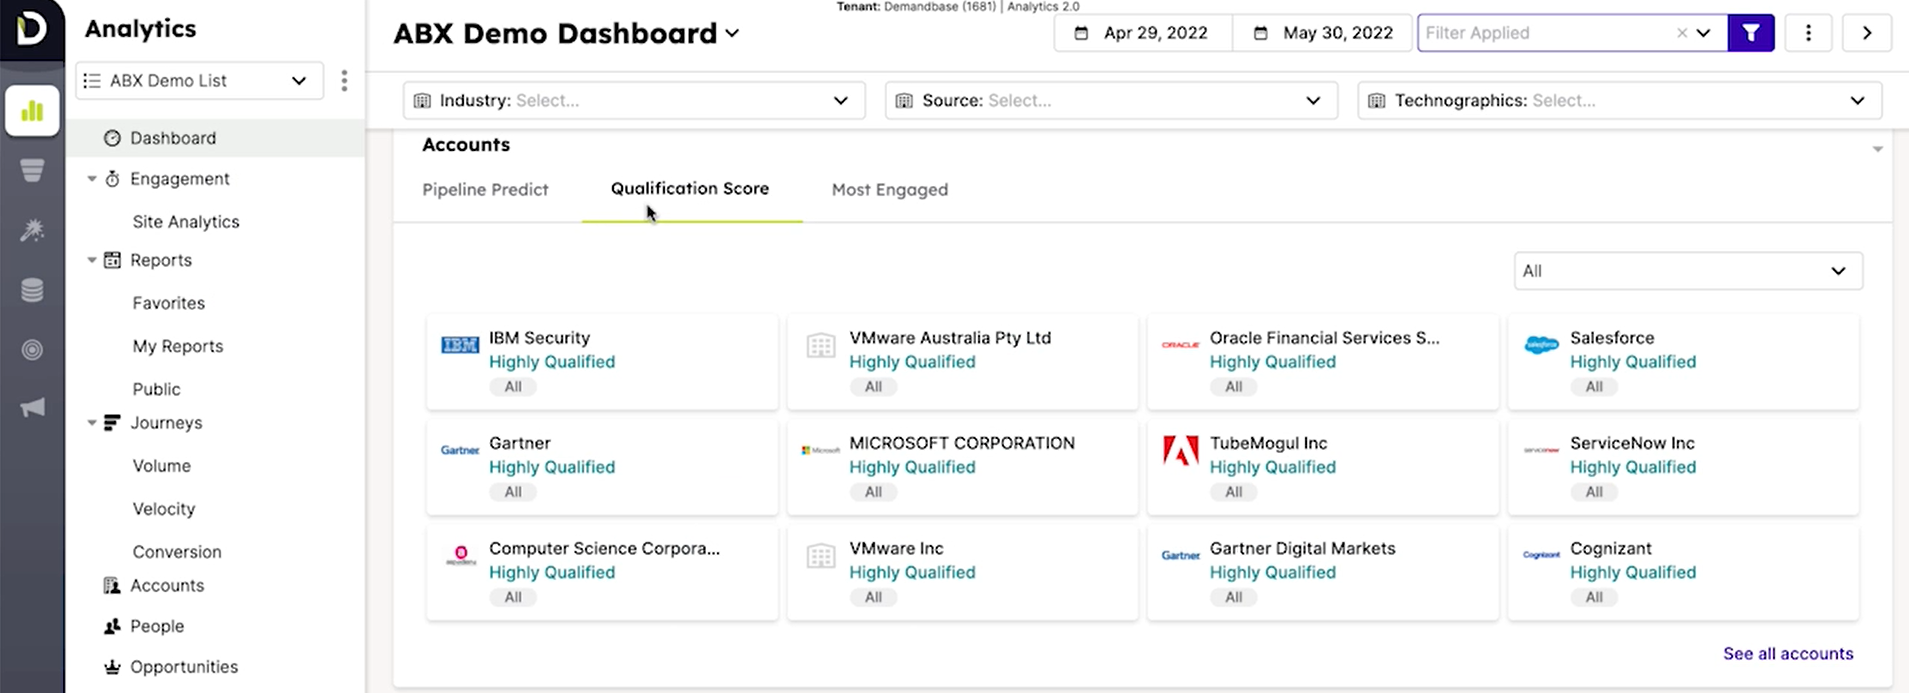Click the Demandbase logo icon

point(31,29)
